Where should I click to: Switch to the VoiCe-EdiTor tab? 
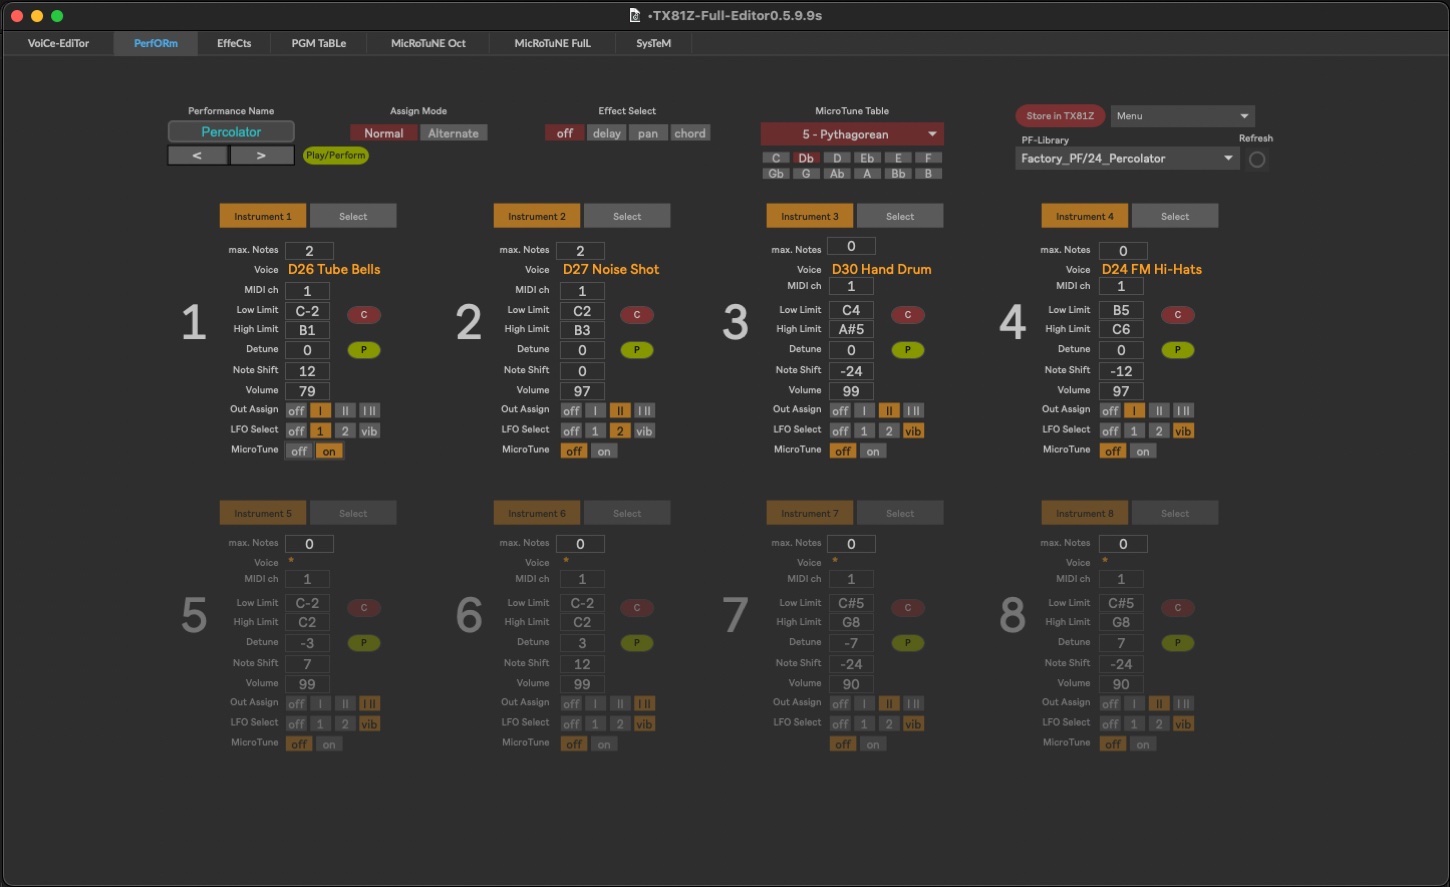(x=58, y=43)
